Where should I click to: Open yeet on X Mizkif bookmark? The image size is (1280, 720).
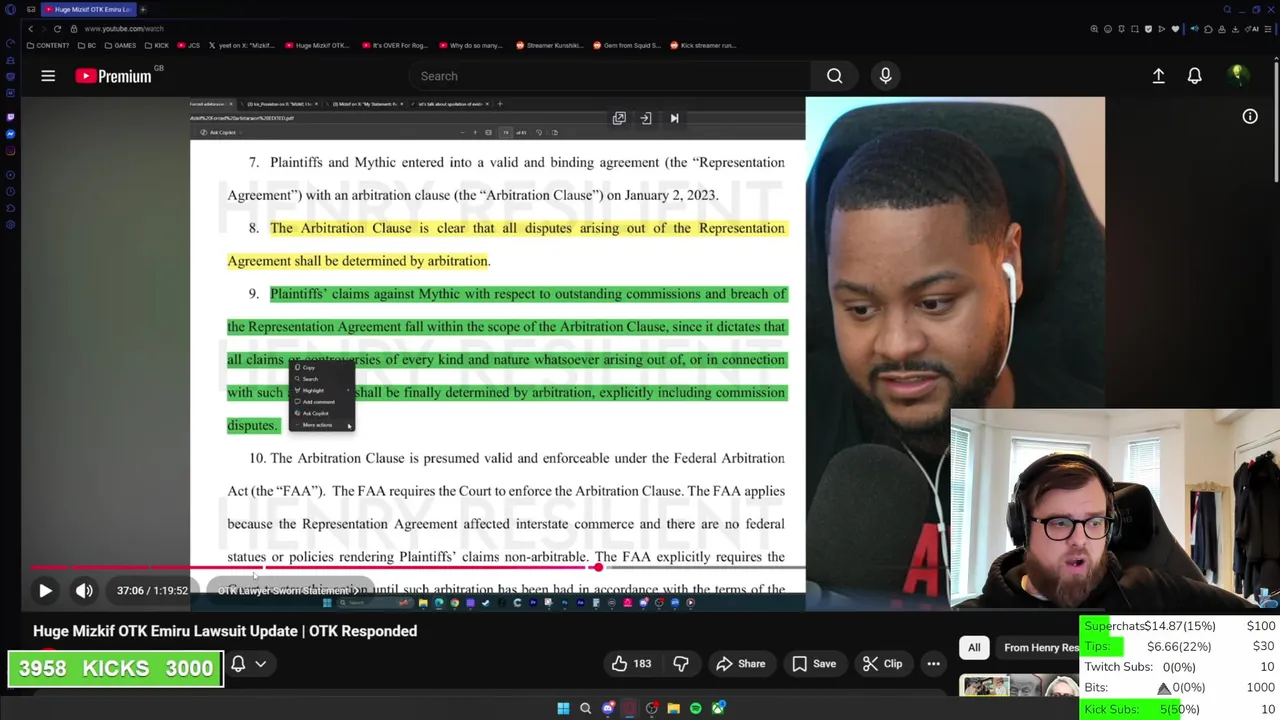click(x=243, y=45)
